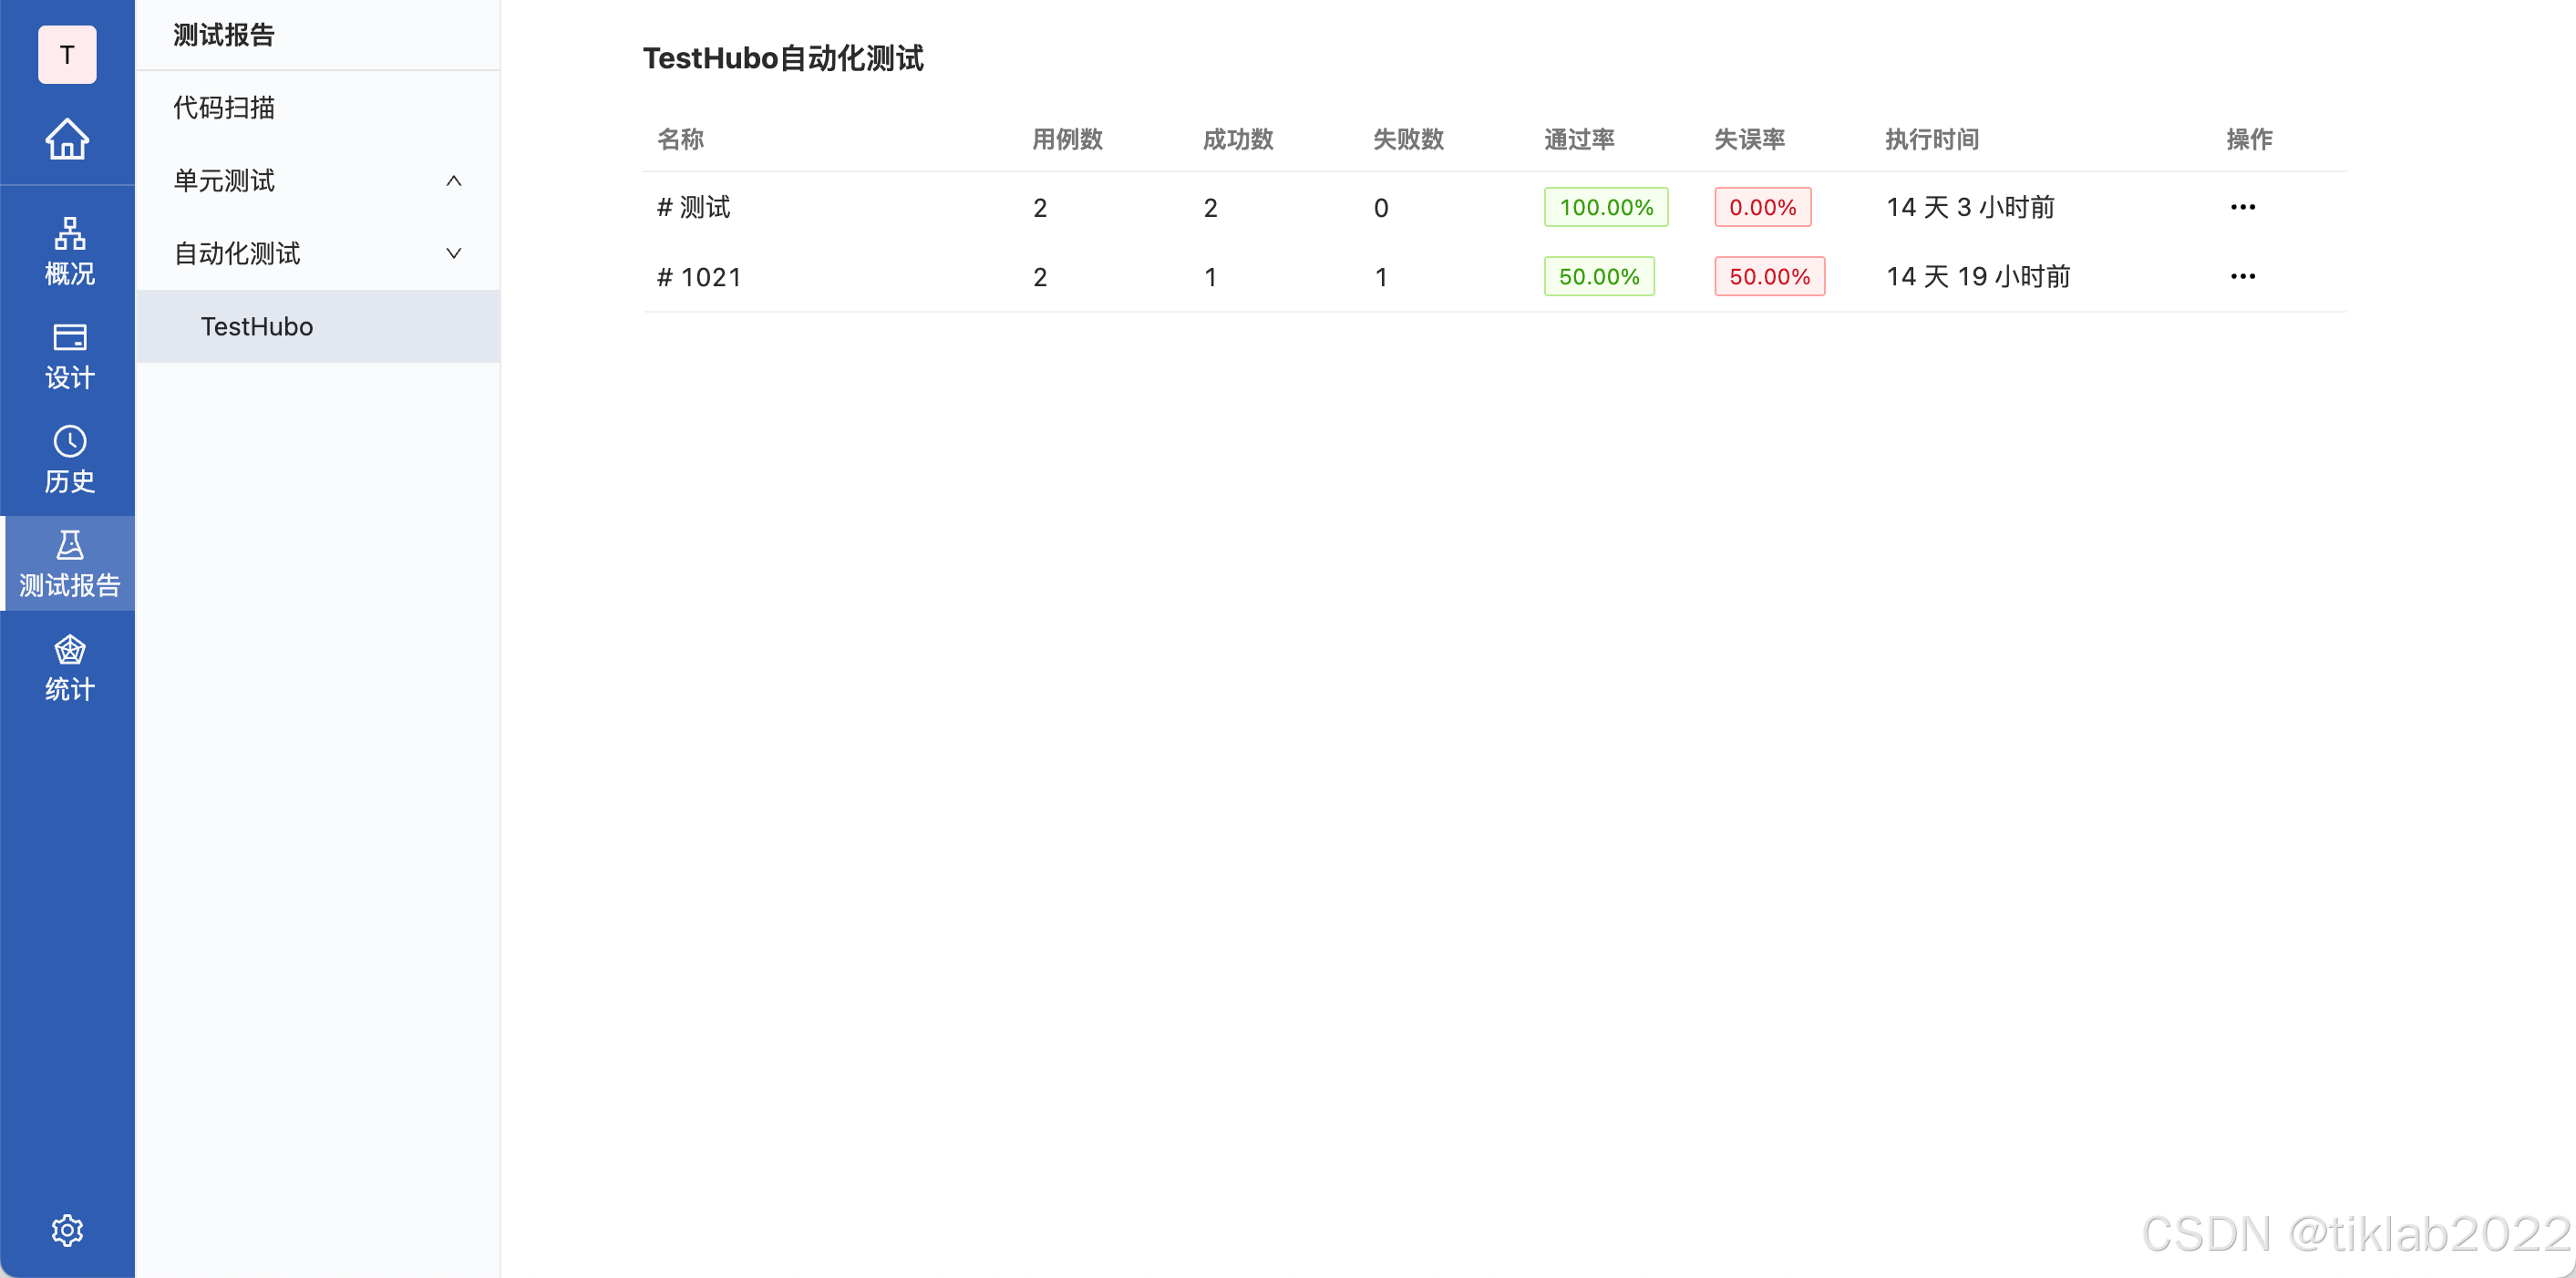Click the 失败数 column header
The width and height of the screenshot is (2576, 1278).
(1409, 139)
